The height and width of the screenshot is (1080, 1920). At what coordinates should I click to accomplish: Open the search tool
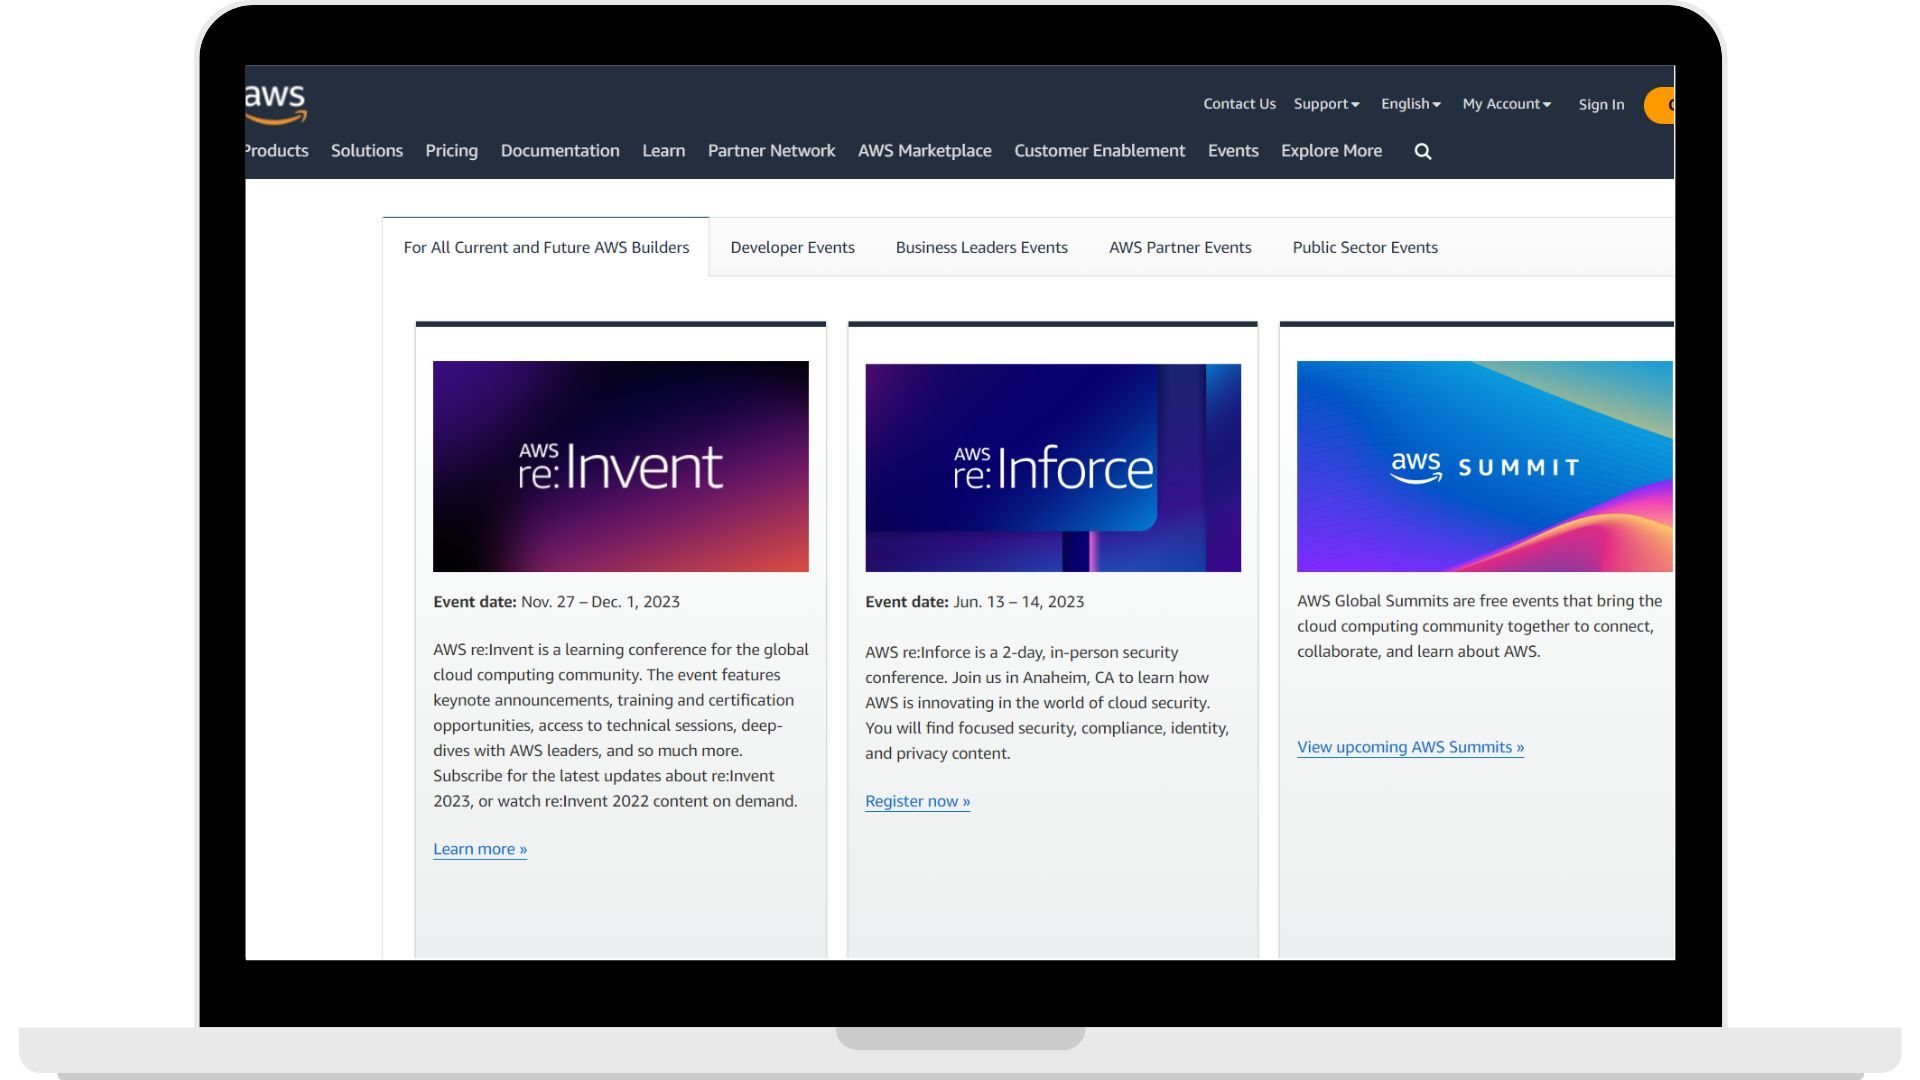pos(1421,151)
